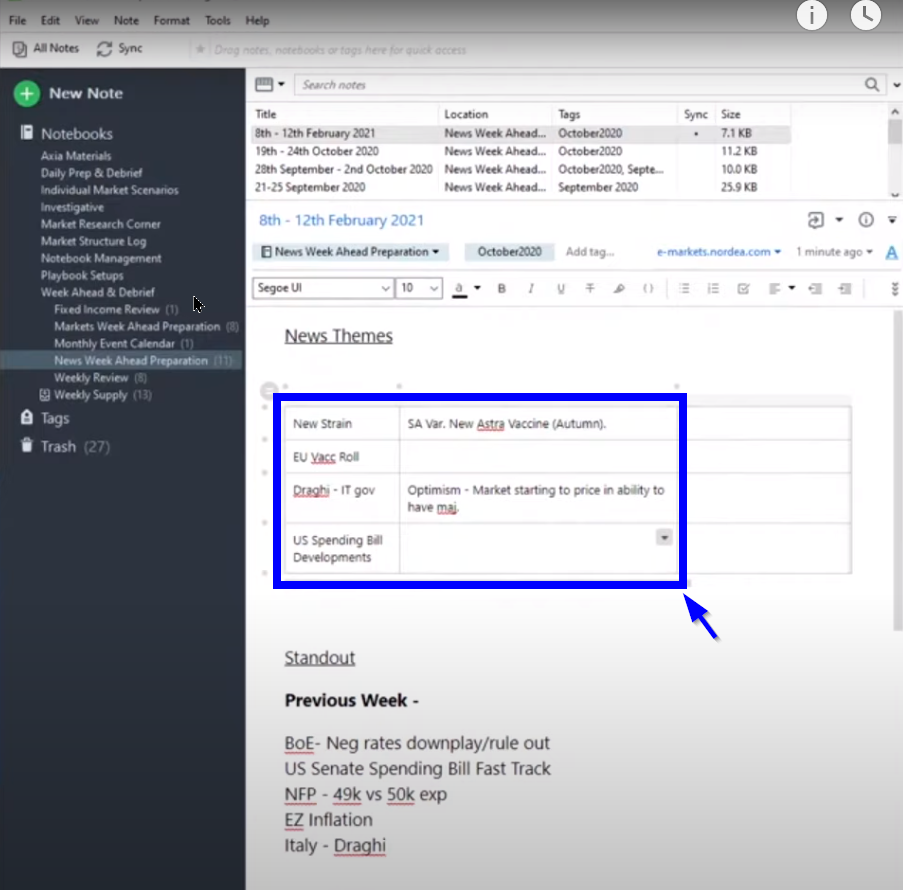The height and width of the screenshot is (890, 903).
Task: Click the highlighter tool icon
Action: click(x=619, y=289)
